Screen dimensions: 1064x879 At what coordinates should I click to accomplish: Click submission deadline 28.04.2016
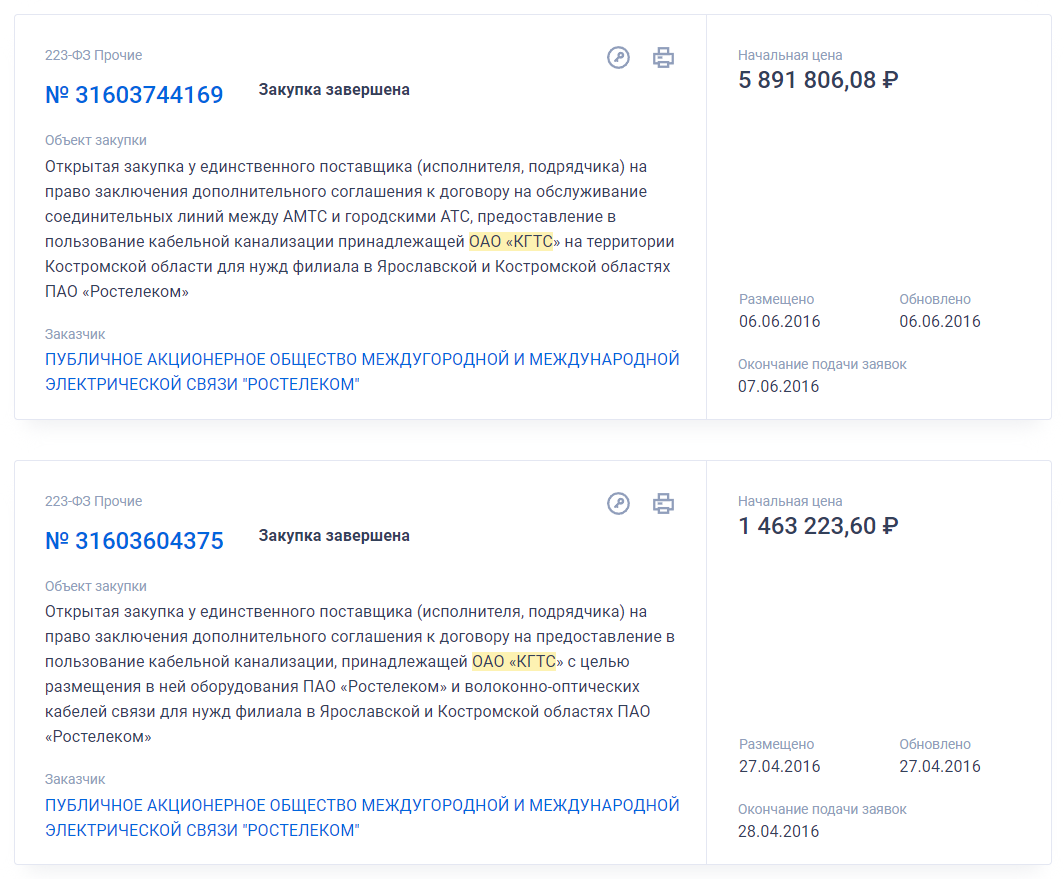778,831
